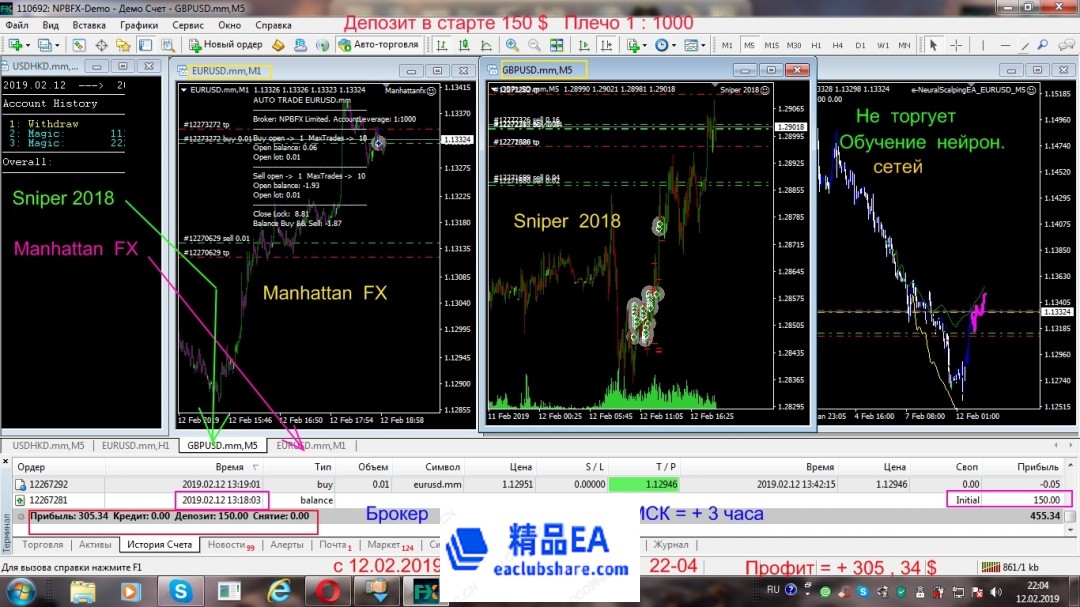
Task: Click the Новый ордер button
Action: 226,45
